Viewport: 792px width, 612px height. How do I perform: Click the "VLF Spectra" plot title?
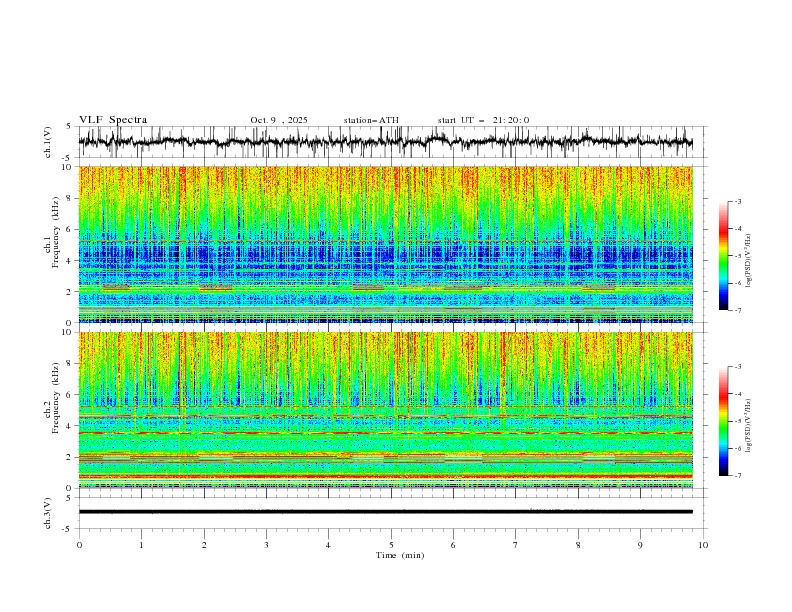(113, 120)
